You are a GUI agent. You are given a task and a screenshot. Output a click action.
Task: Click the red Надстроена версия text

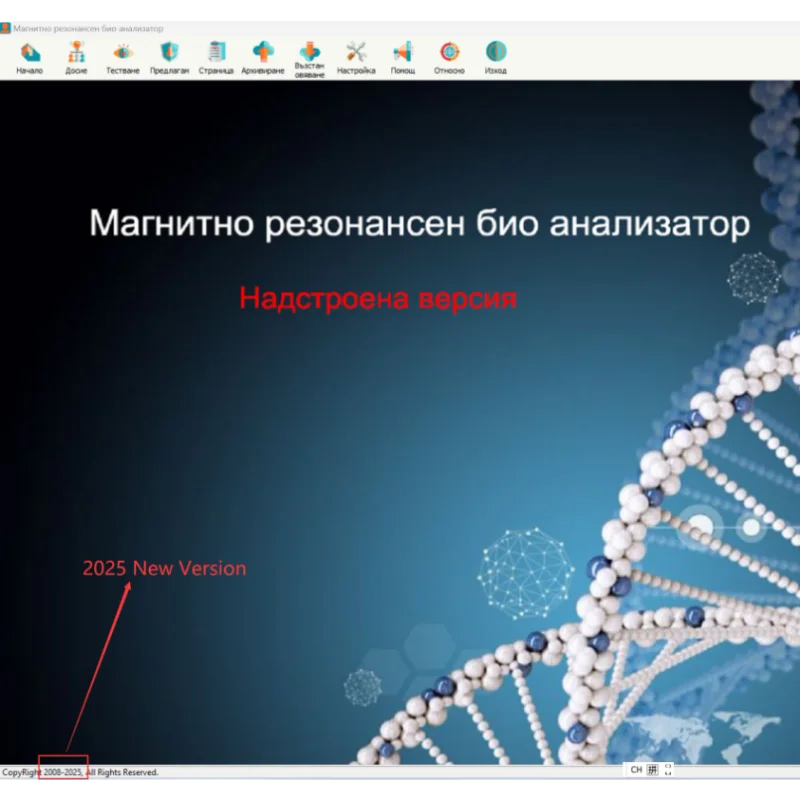coord(378,298)
